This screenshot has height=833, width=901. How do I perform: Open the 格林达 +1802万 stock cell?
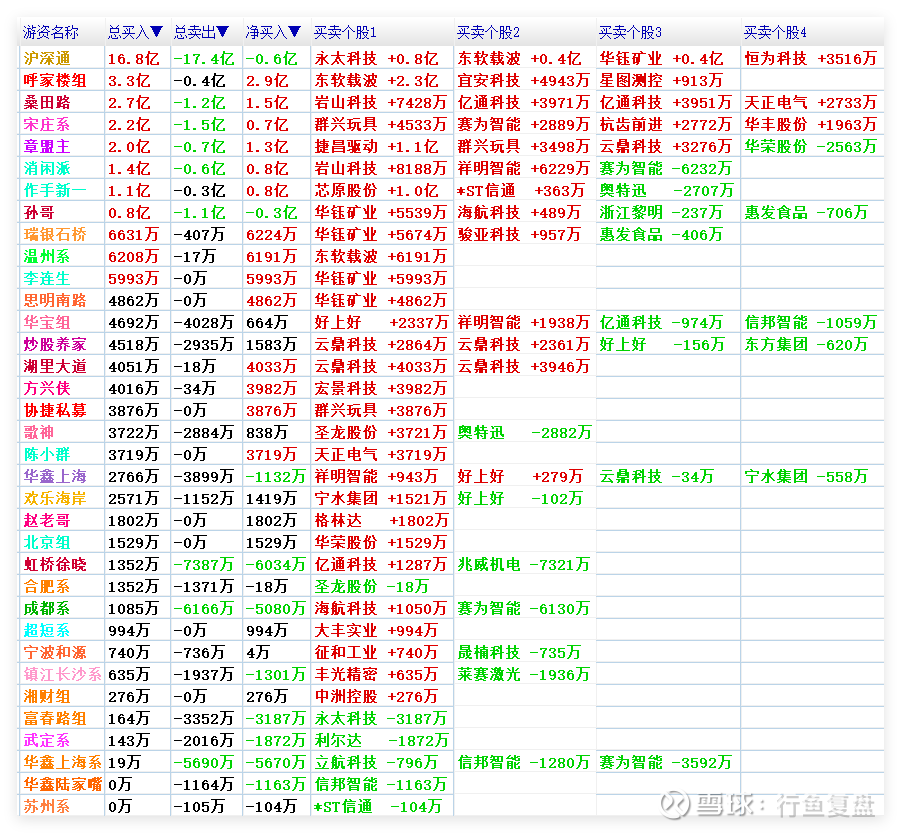tap(381, 521)
